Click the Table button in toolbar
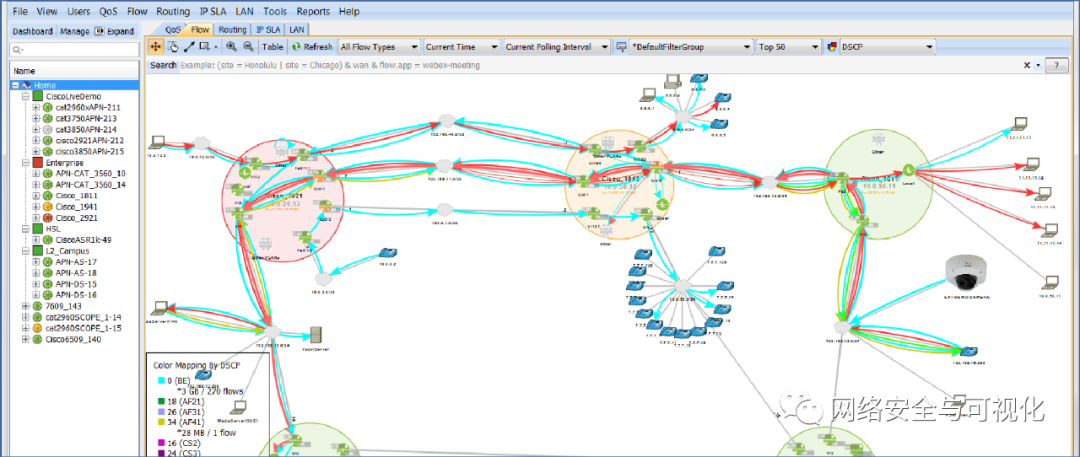This screenshot has height=457, width=1080. click(x=272, y=47)
